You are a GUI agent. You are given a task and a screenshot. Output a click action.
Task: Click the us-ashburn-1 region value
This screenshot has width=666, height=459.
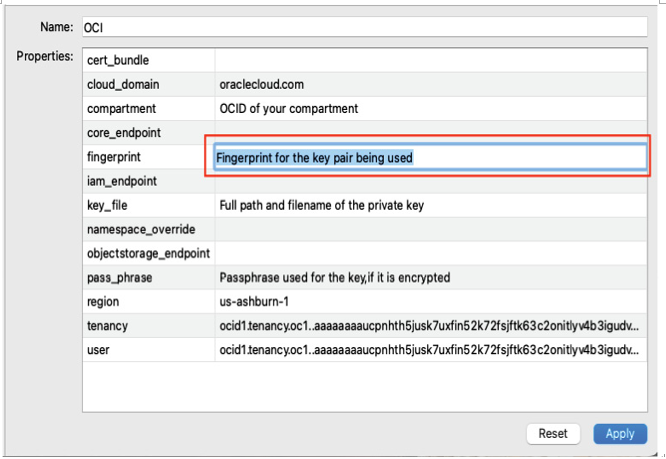tap(254, 302)
